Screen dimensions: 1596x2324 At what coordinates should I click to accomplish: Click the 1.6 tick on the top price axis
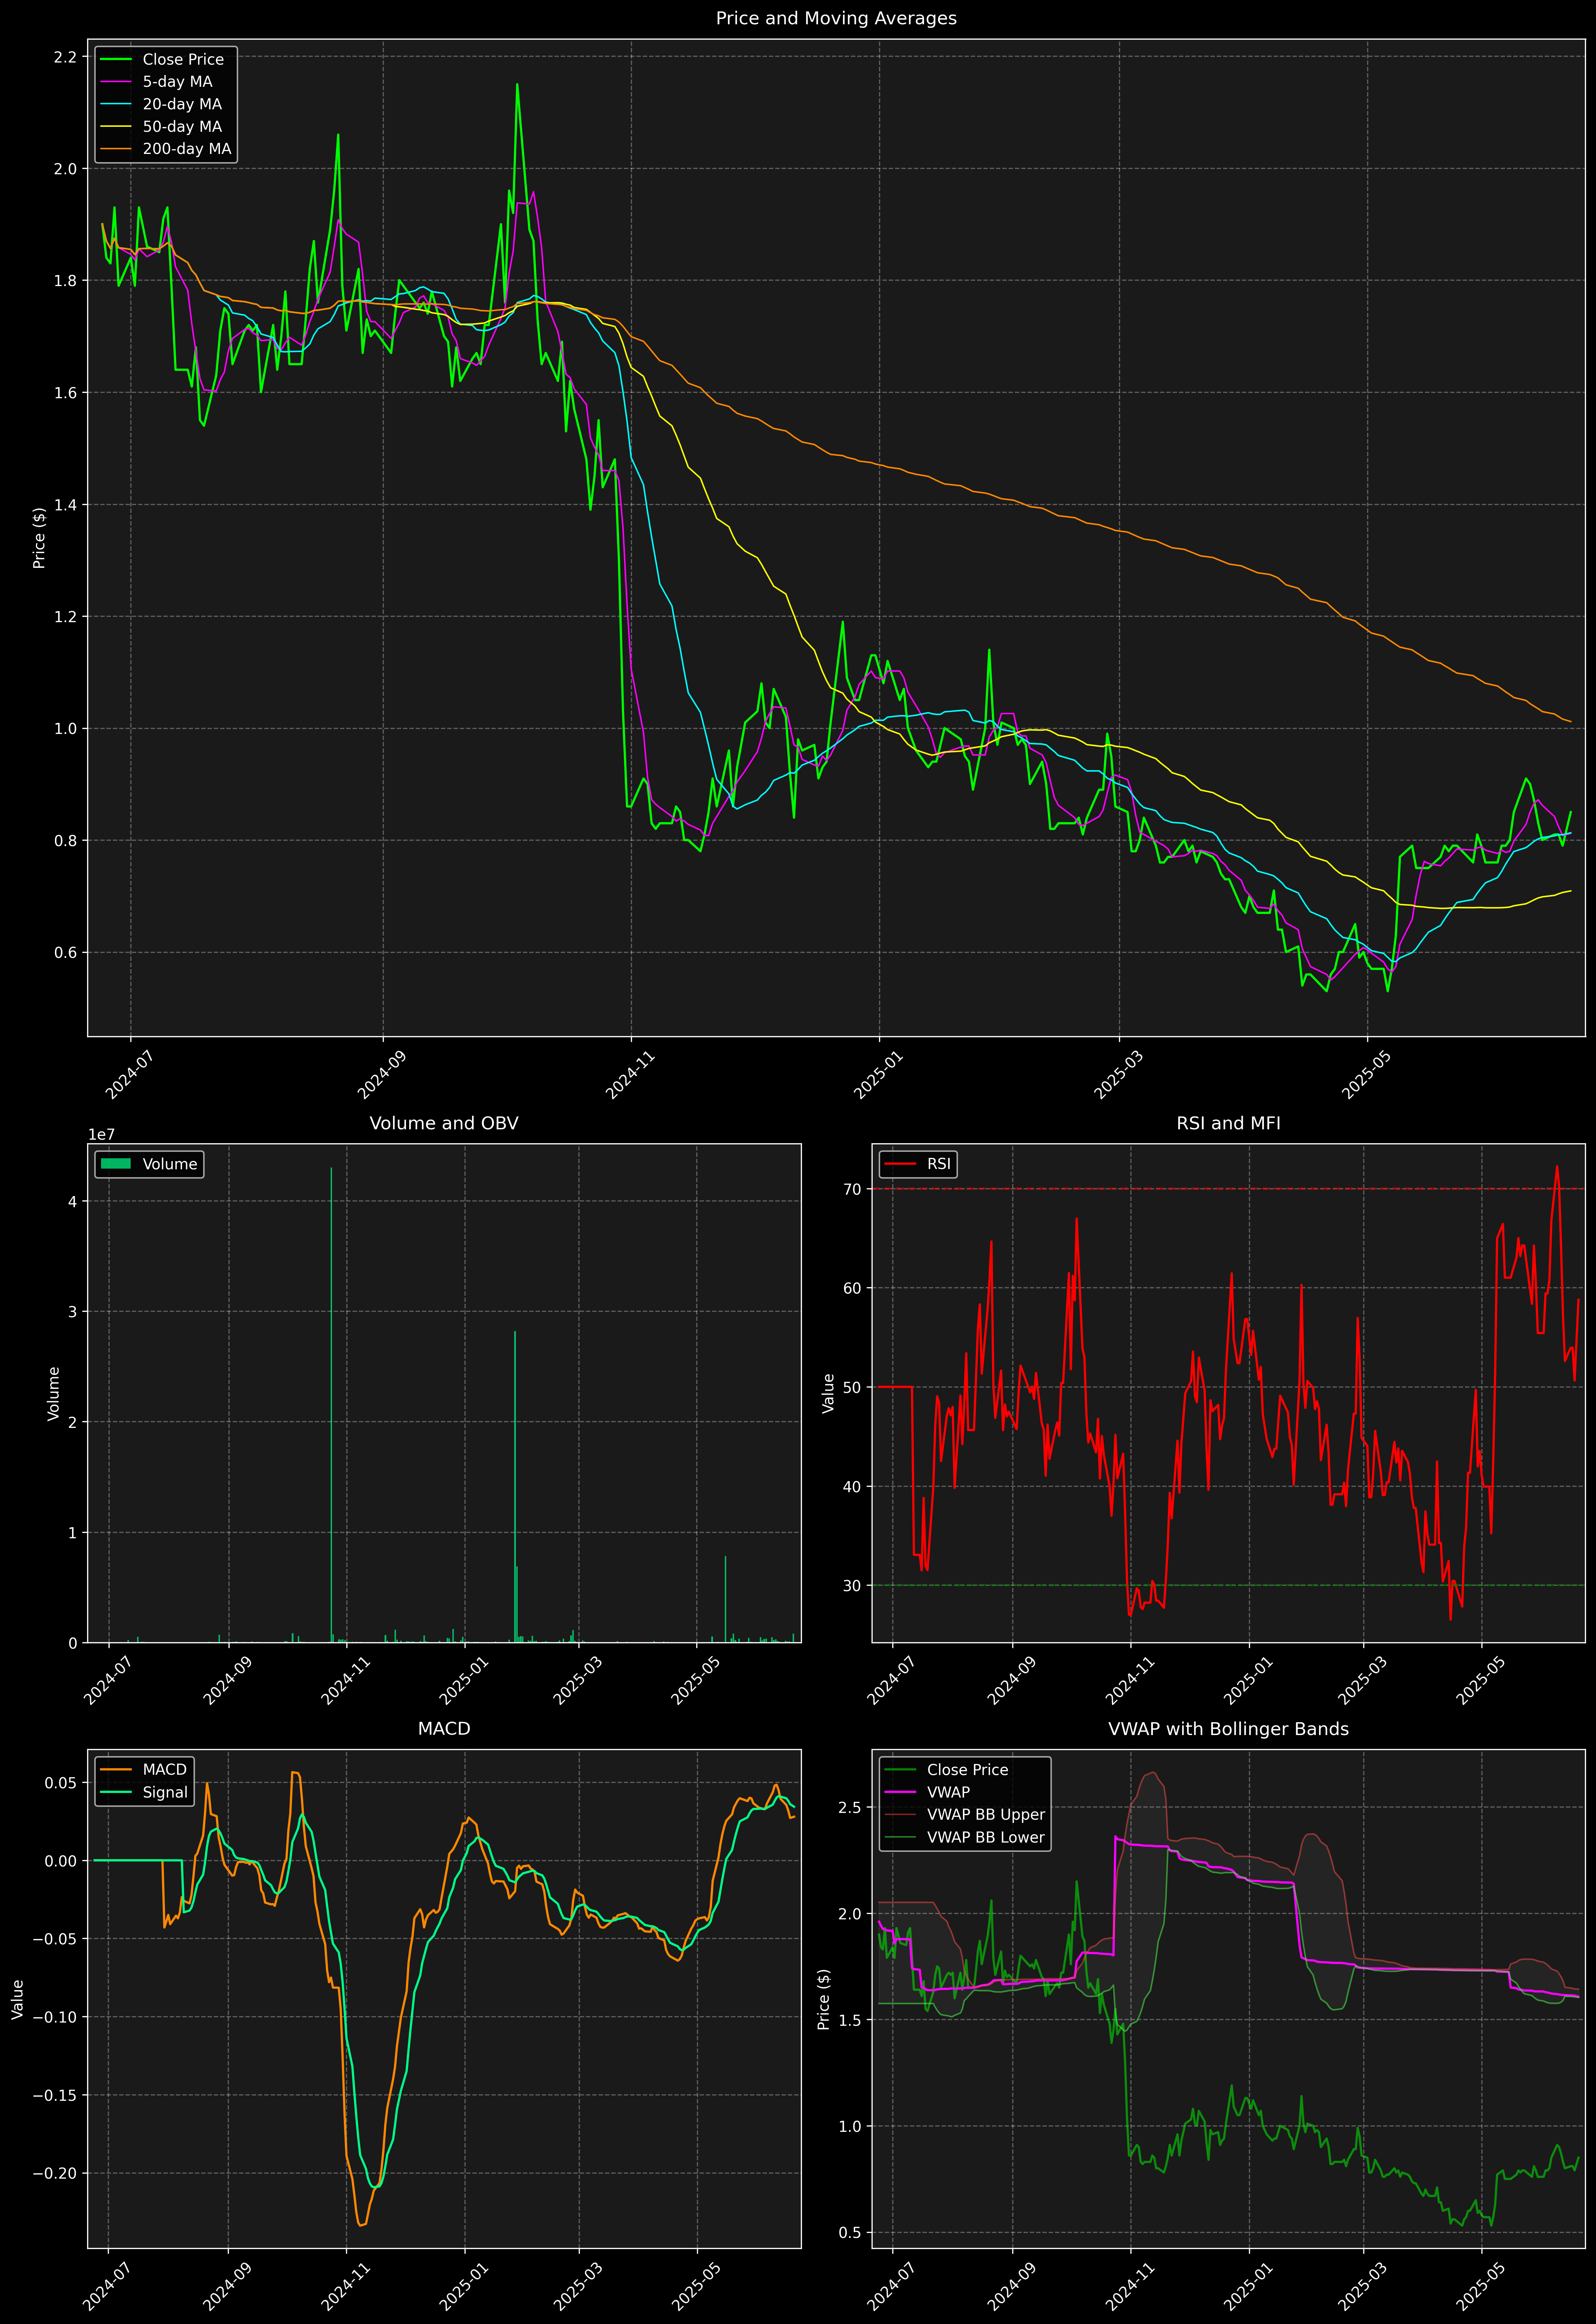pyautogui.click(x=65, y=393)
